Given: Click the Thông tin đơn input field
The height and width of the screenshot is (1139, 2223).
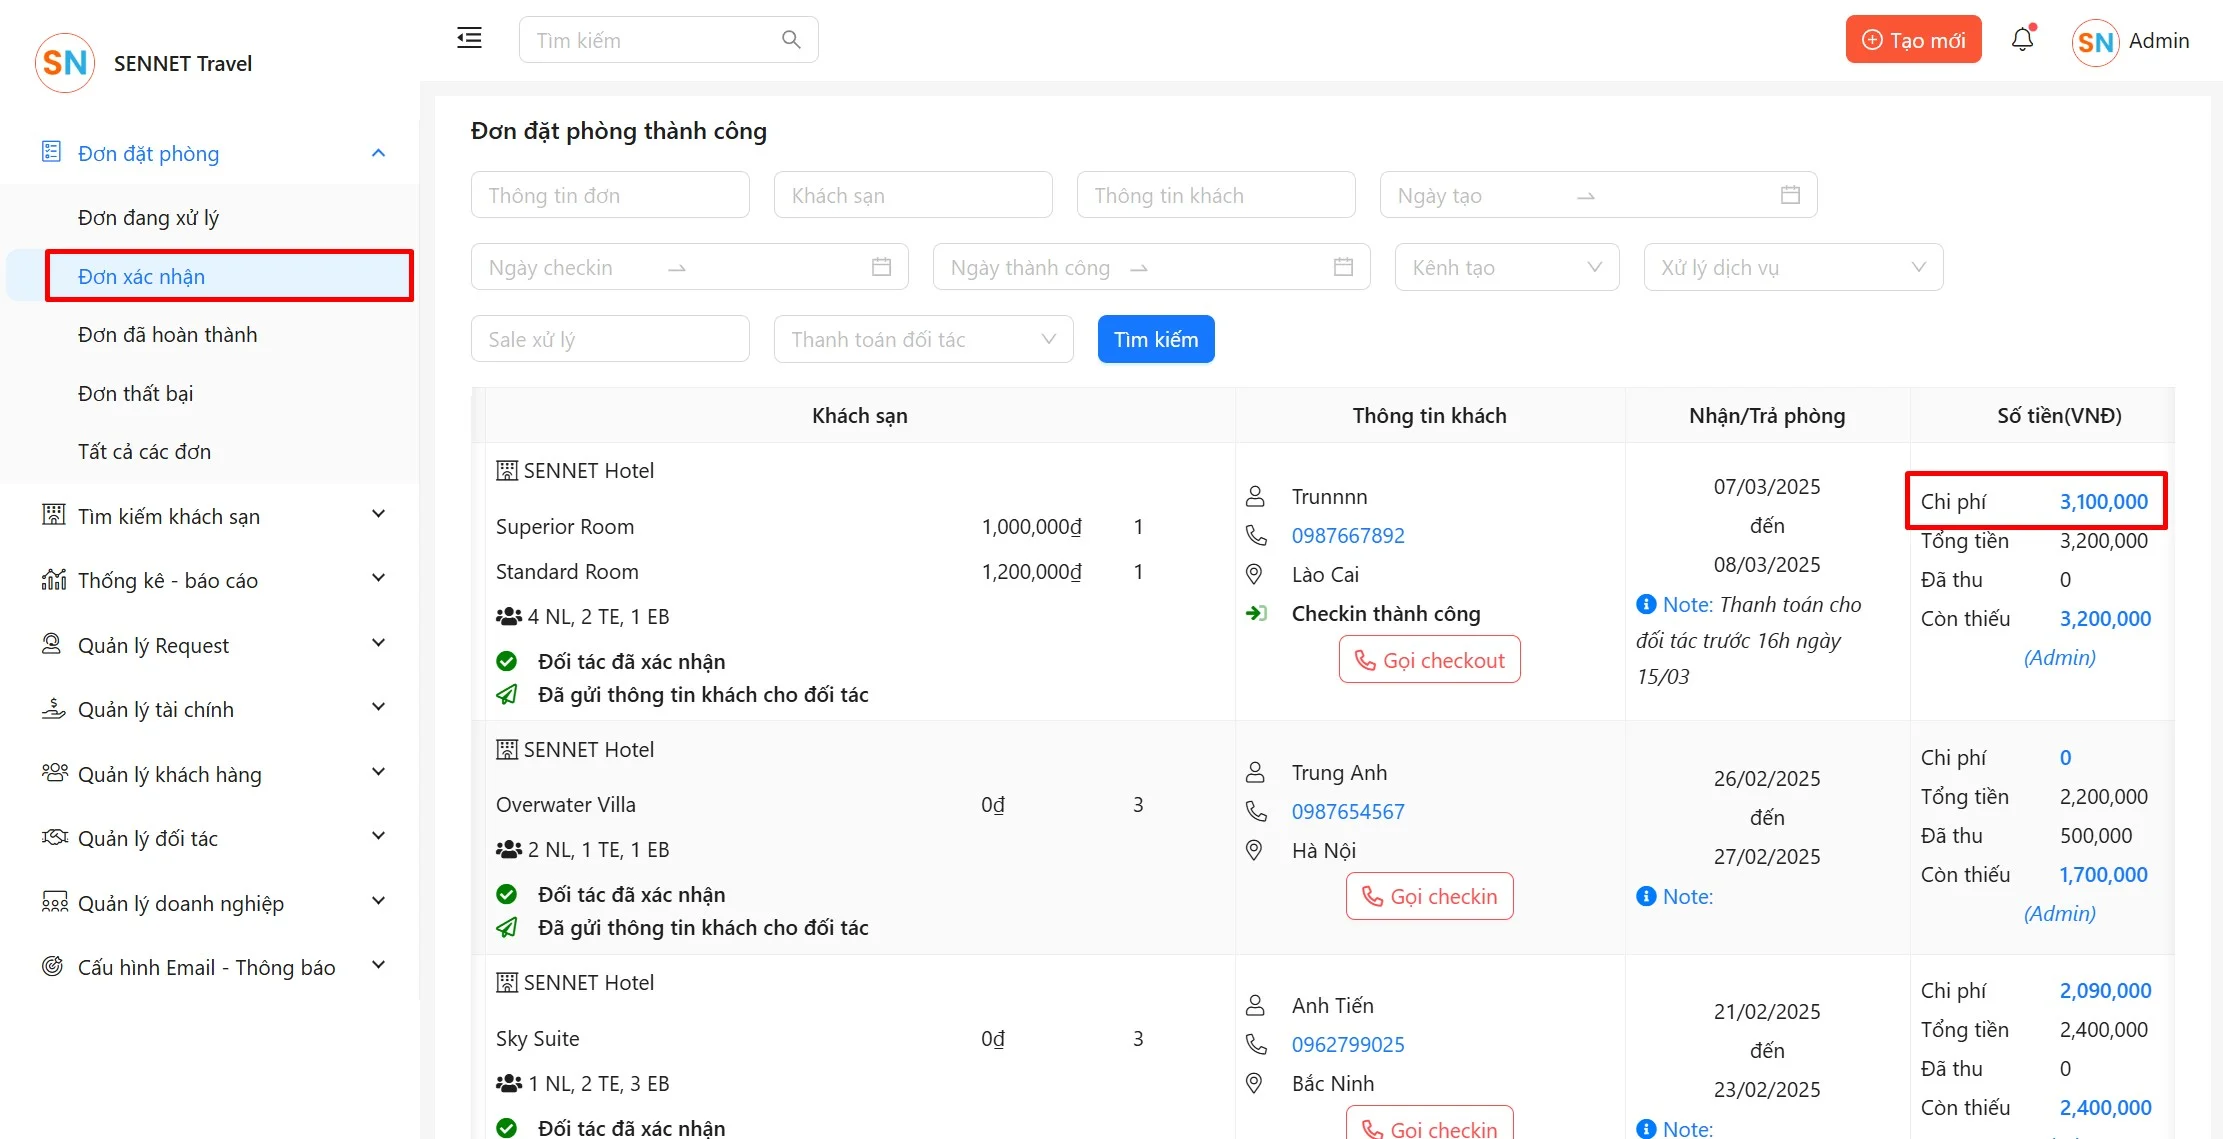Looking at the screenshot, I should (609, 195).
